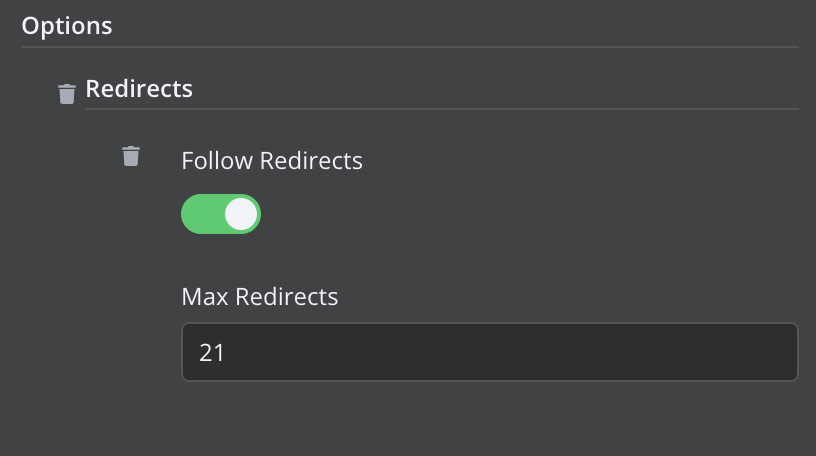This screenshot has width=816, height=456.
Task: Focus the Max Redirects input field
Action: pyautogui.click(x=489, y=352)
